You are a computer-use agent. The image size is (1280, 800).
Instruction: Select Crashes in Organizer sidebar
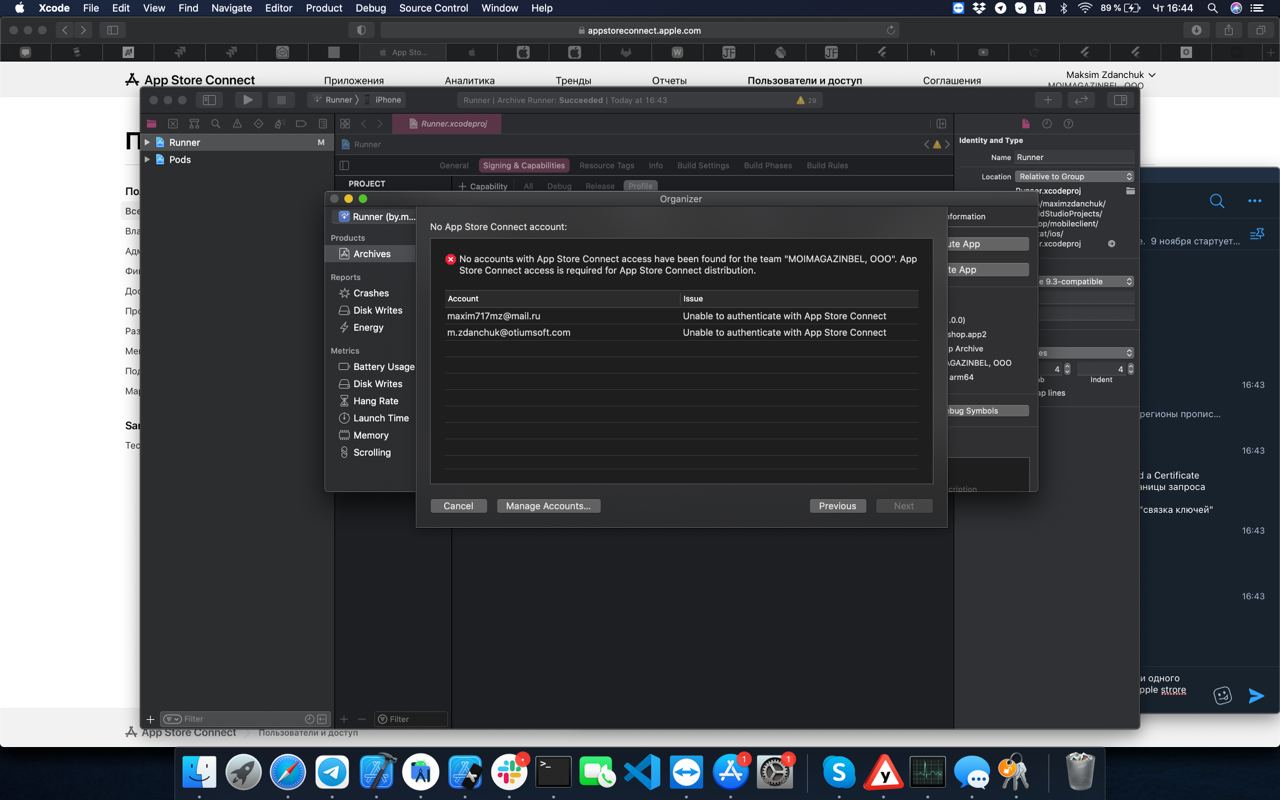click(370, 293)
